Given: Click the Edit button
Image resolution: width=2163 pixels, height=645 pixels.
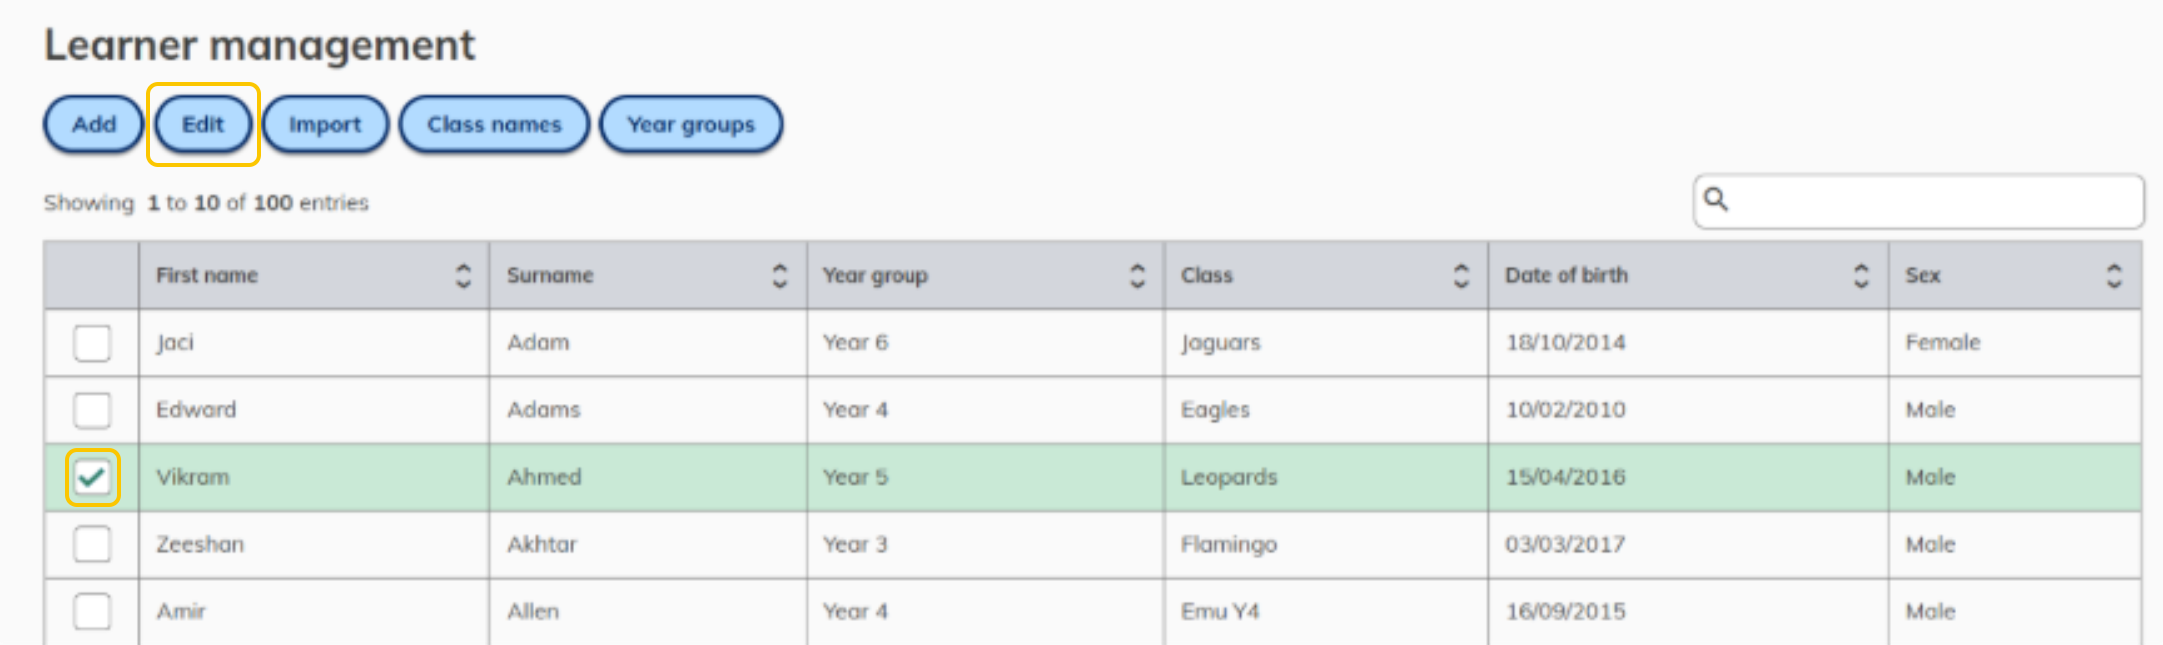Looking at the screenshot, I should [203, 124].
